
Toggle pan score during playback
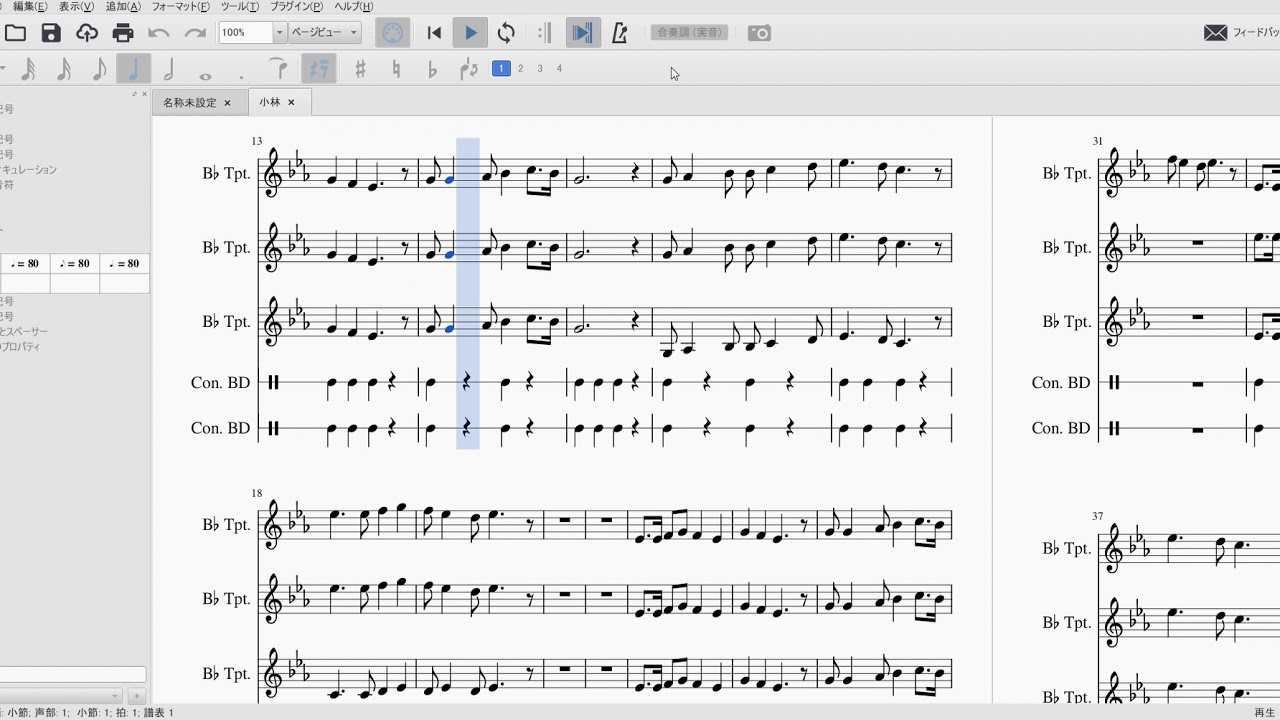[581, 33]
